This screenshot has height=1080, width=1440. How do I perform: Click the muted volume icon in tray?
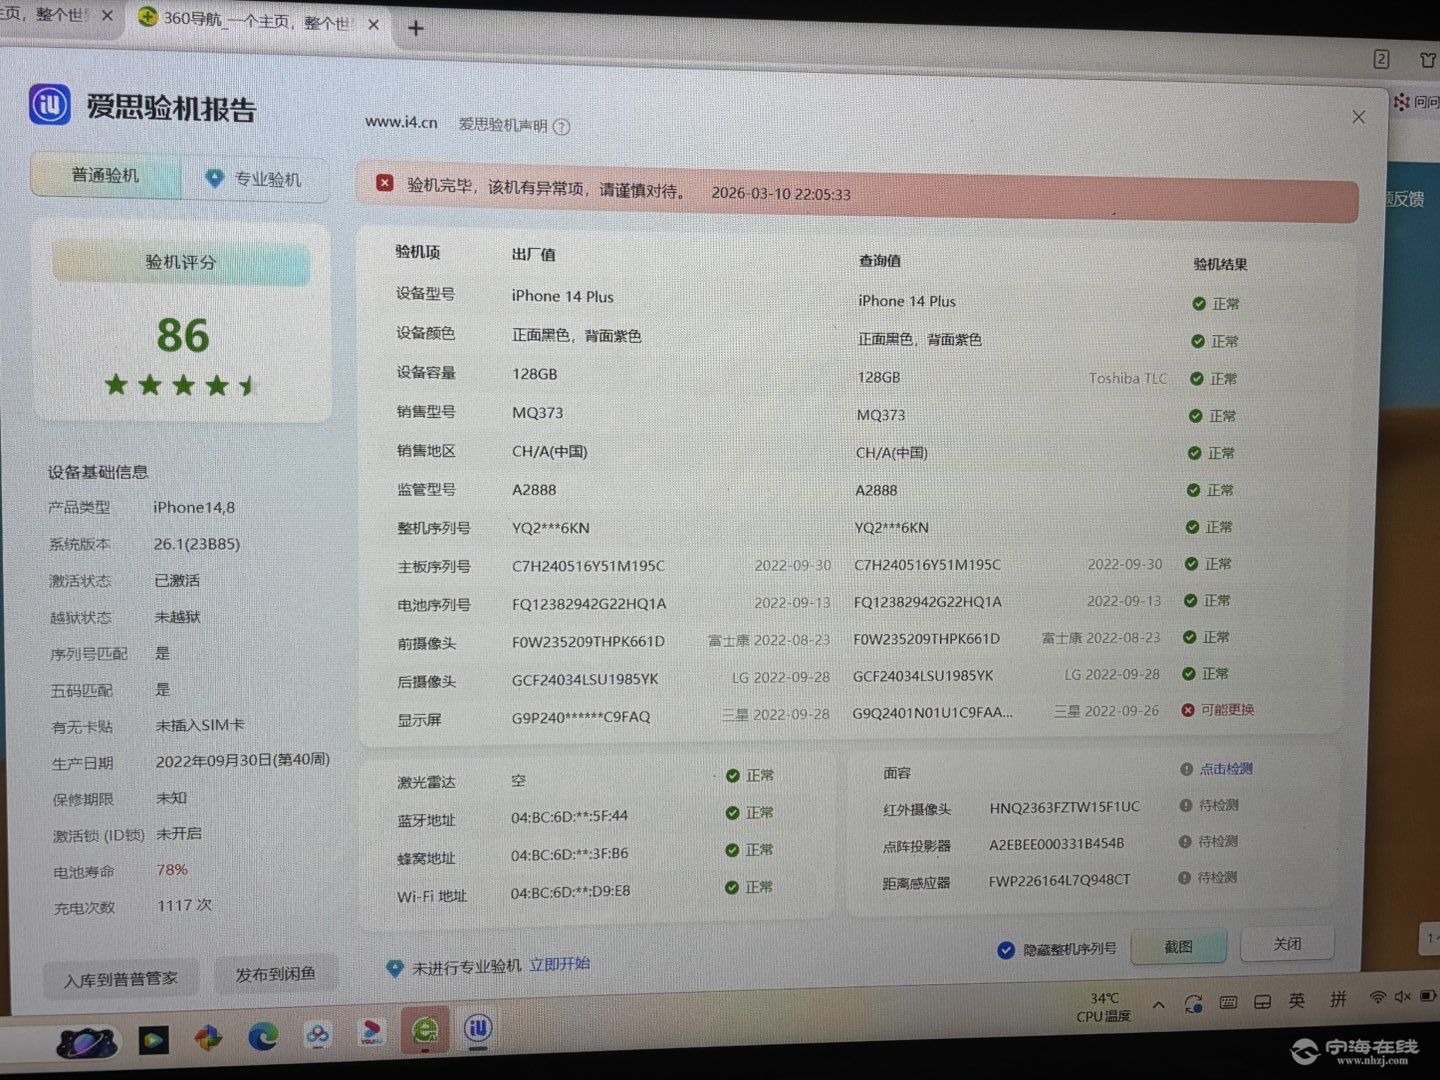1403,997
